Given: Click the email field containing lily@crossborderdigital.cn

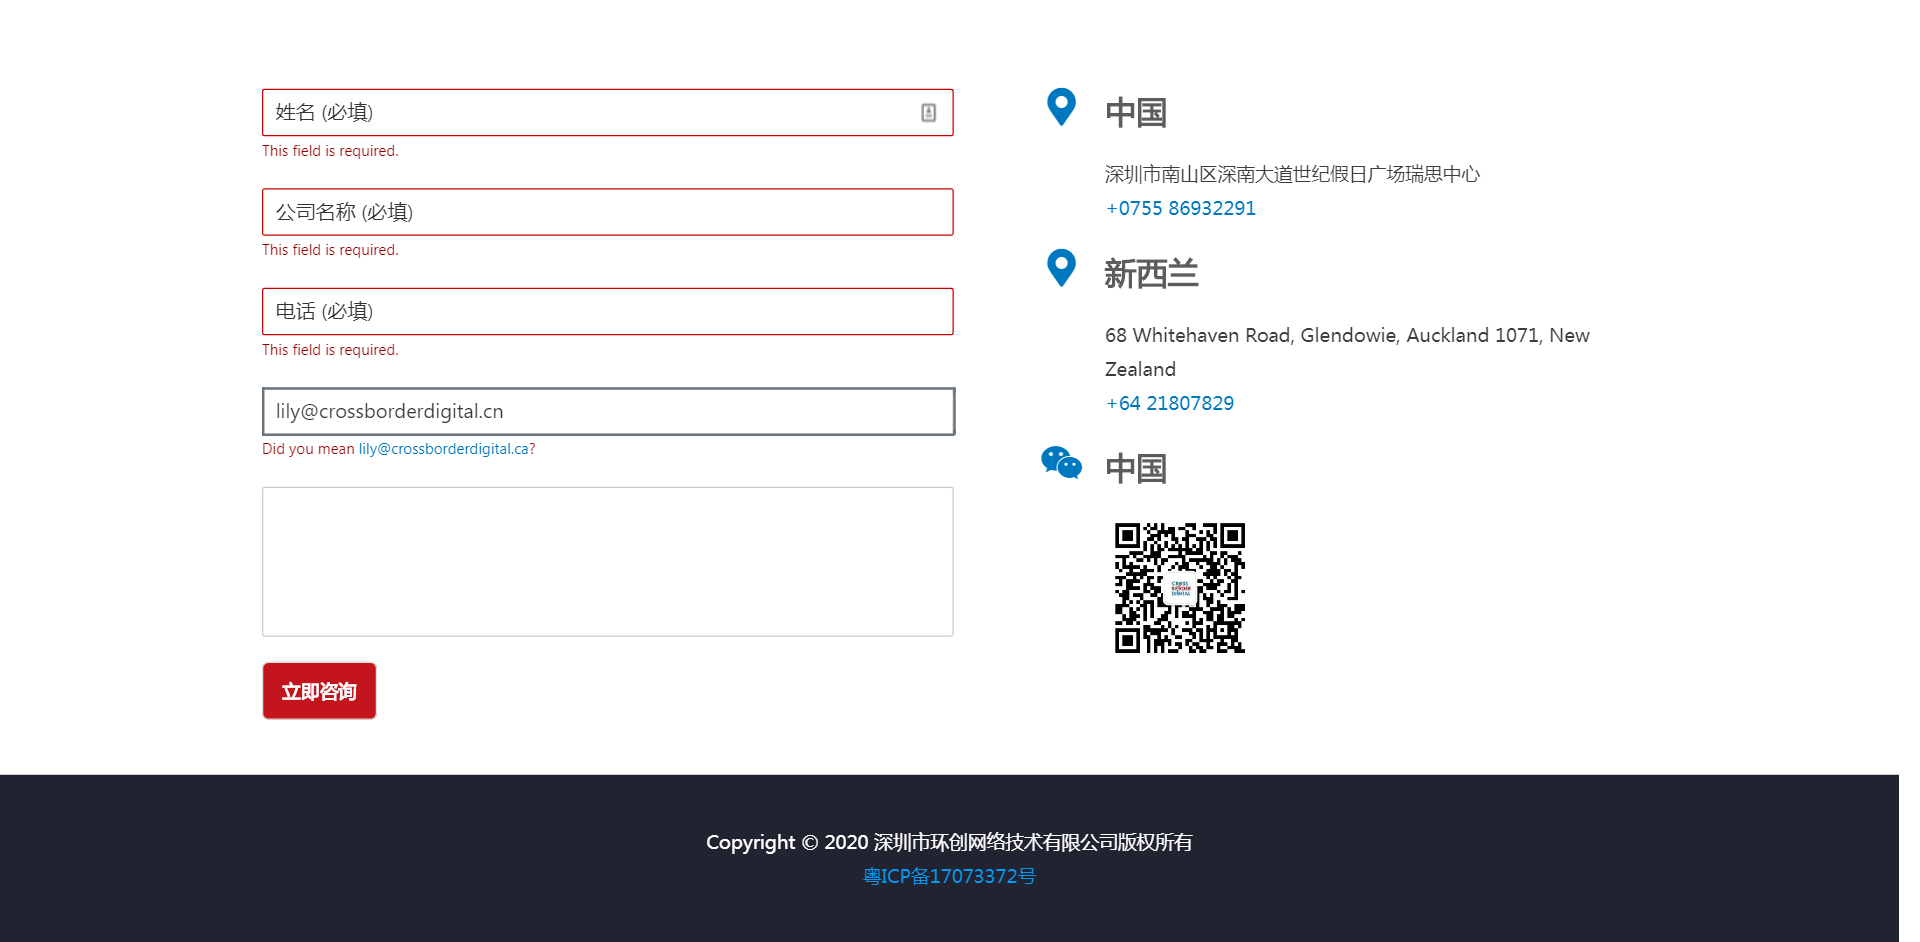Looking at the screenshot, I should [x=607, y=412].
